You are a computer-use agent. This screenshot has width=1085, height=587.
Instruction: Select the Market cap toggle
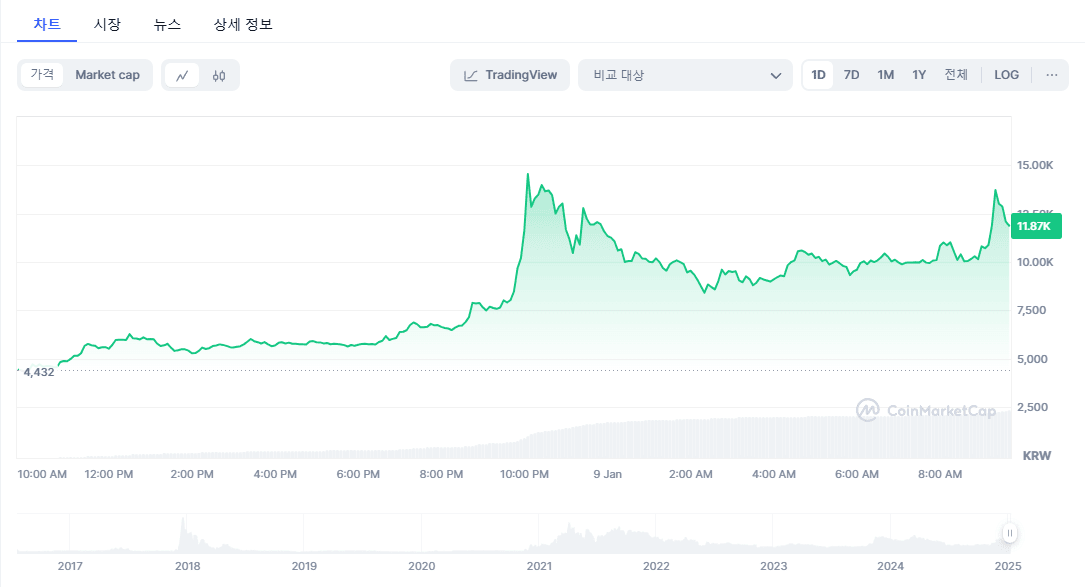[x=107, y=75]
